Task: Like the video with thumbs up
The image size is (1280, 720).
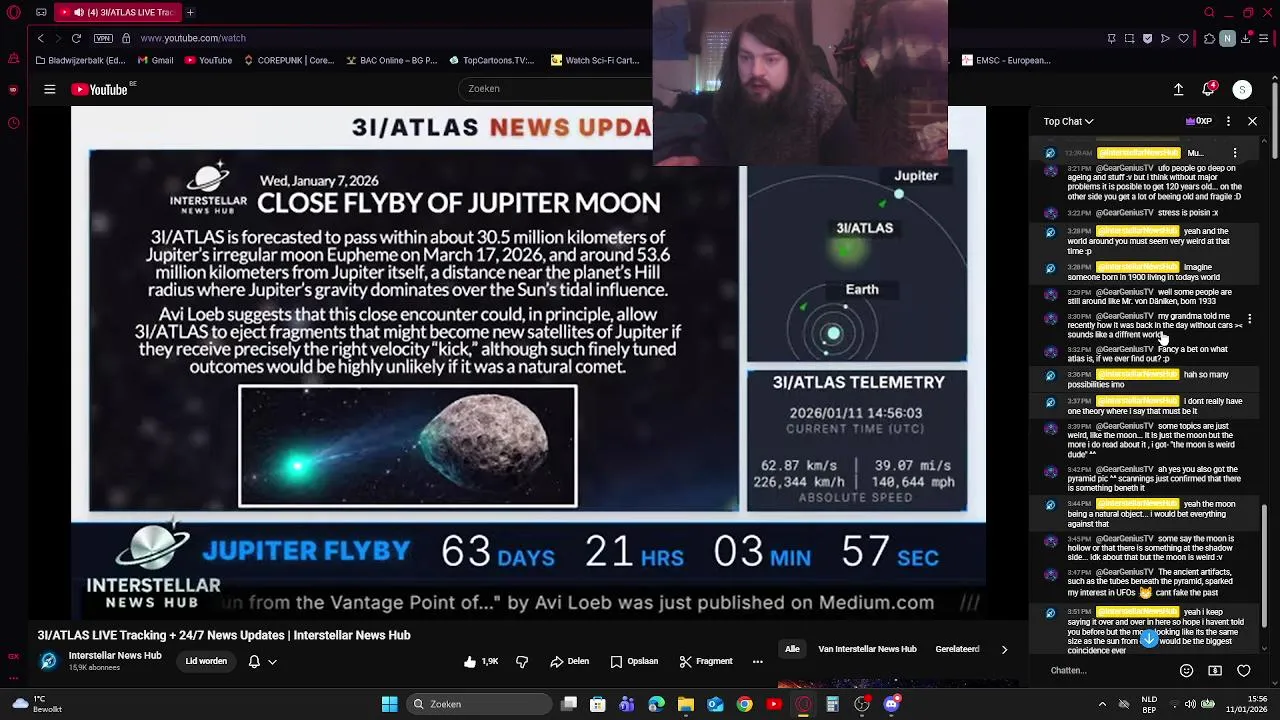Action: (x=481, y=661)
